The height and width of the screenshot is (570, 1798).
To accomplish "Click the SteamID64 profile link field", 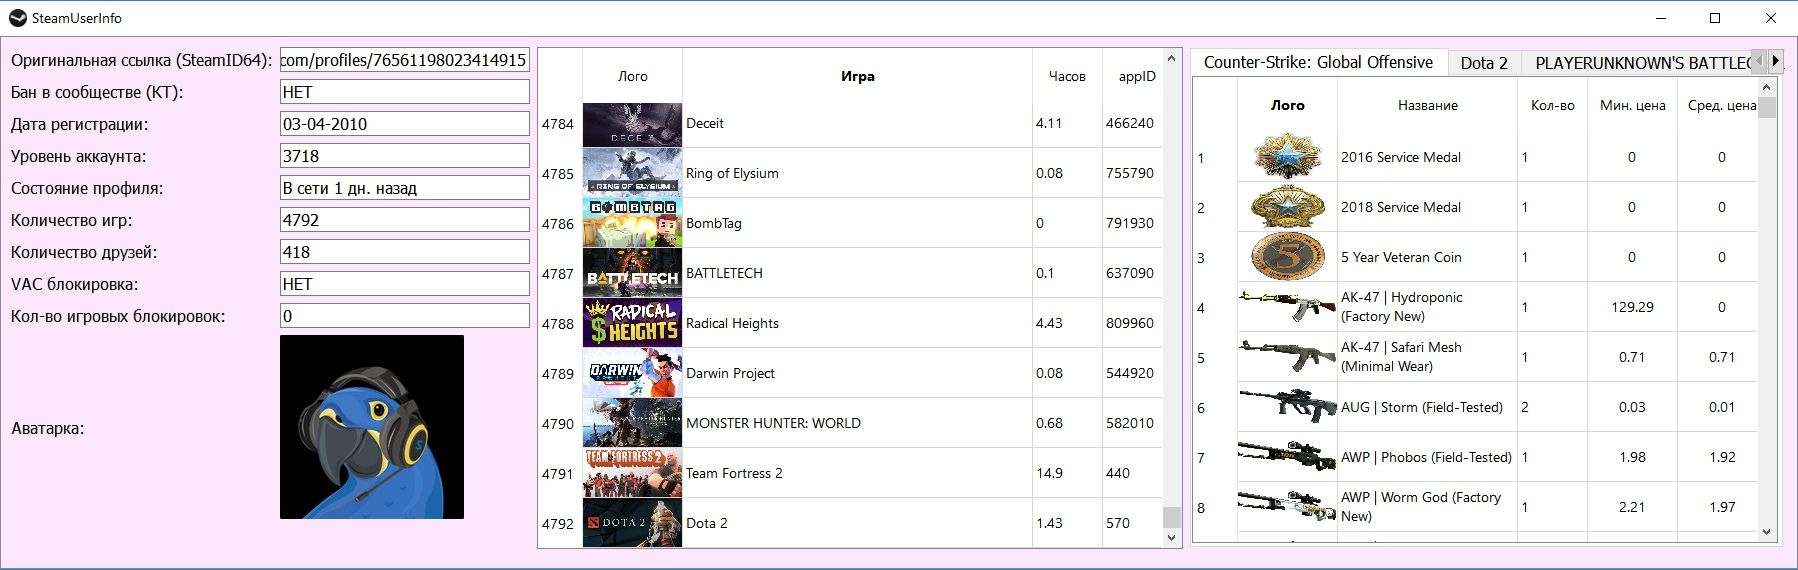I will pyautogui.click(x=405, y=60).
